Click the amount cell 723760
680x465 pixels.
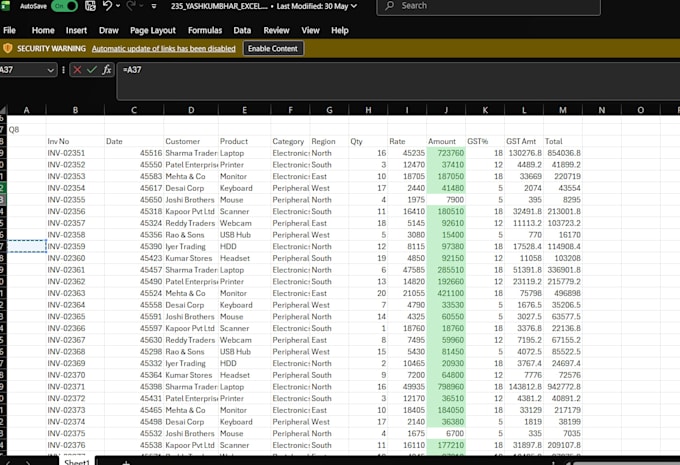pos(446,153)
